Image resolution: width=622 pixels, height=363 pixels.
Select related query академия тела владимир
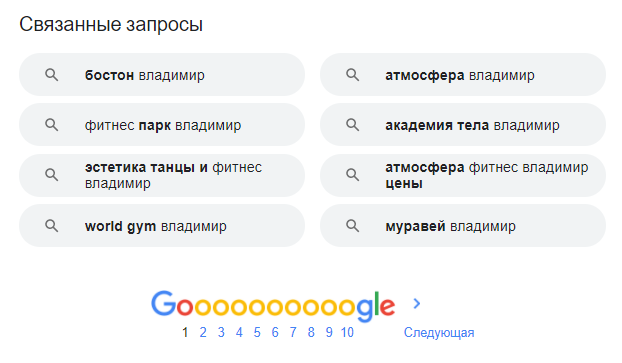(x=463, y=125)
